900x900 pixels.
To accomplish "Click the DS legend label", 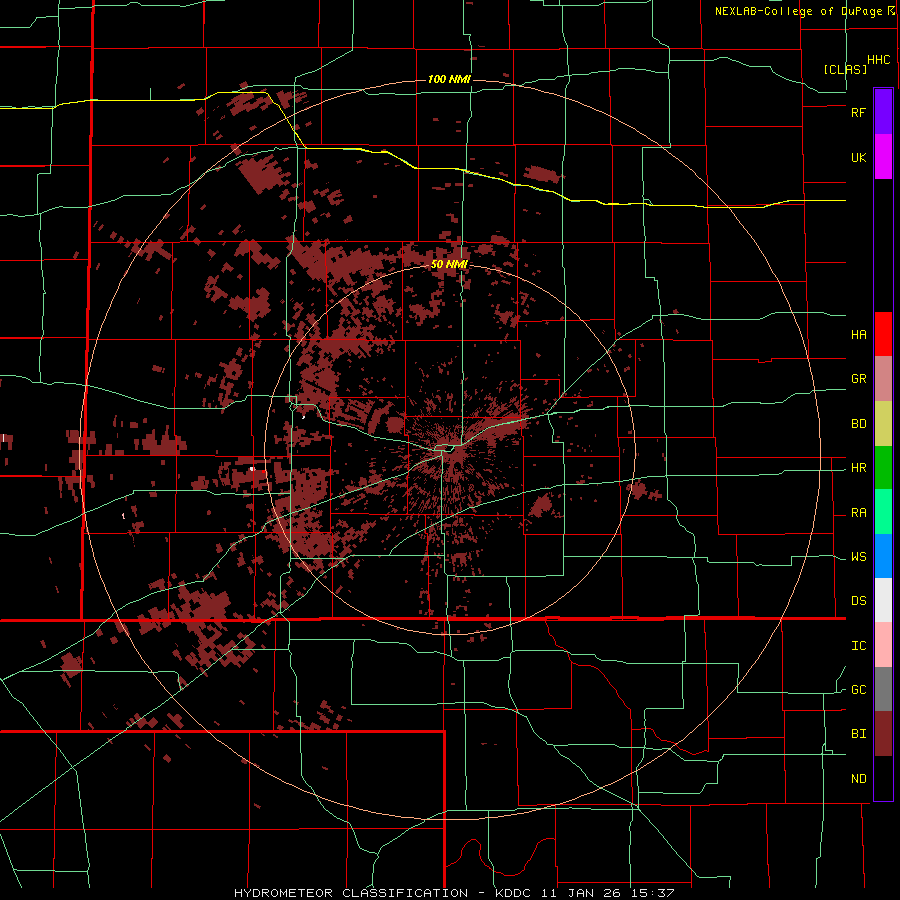I will [858, 601].
